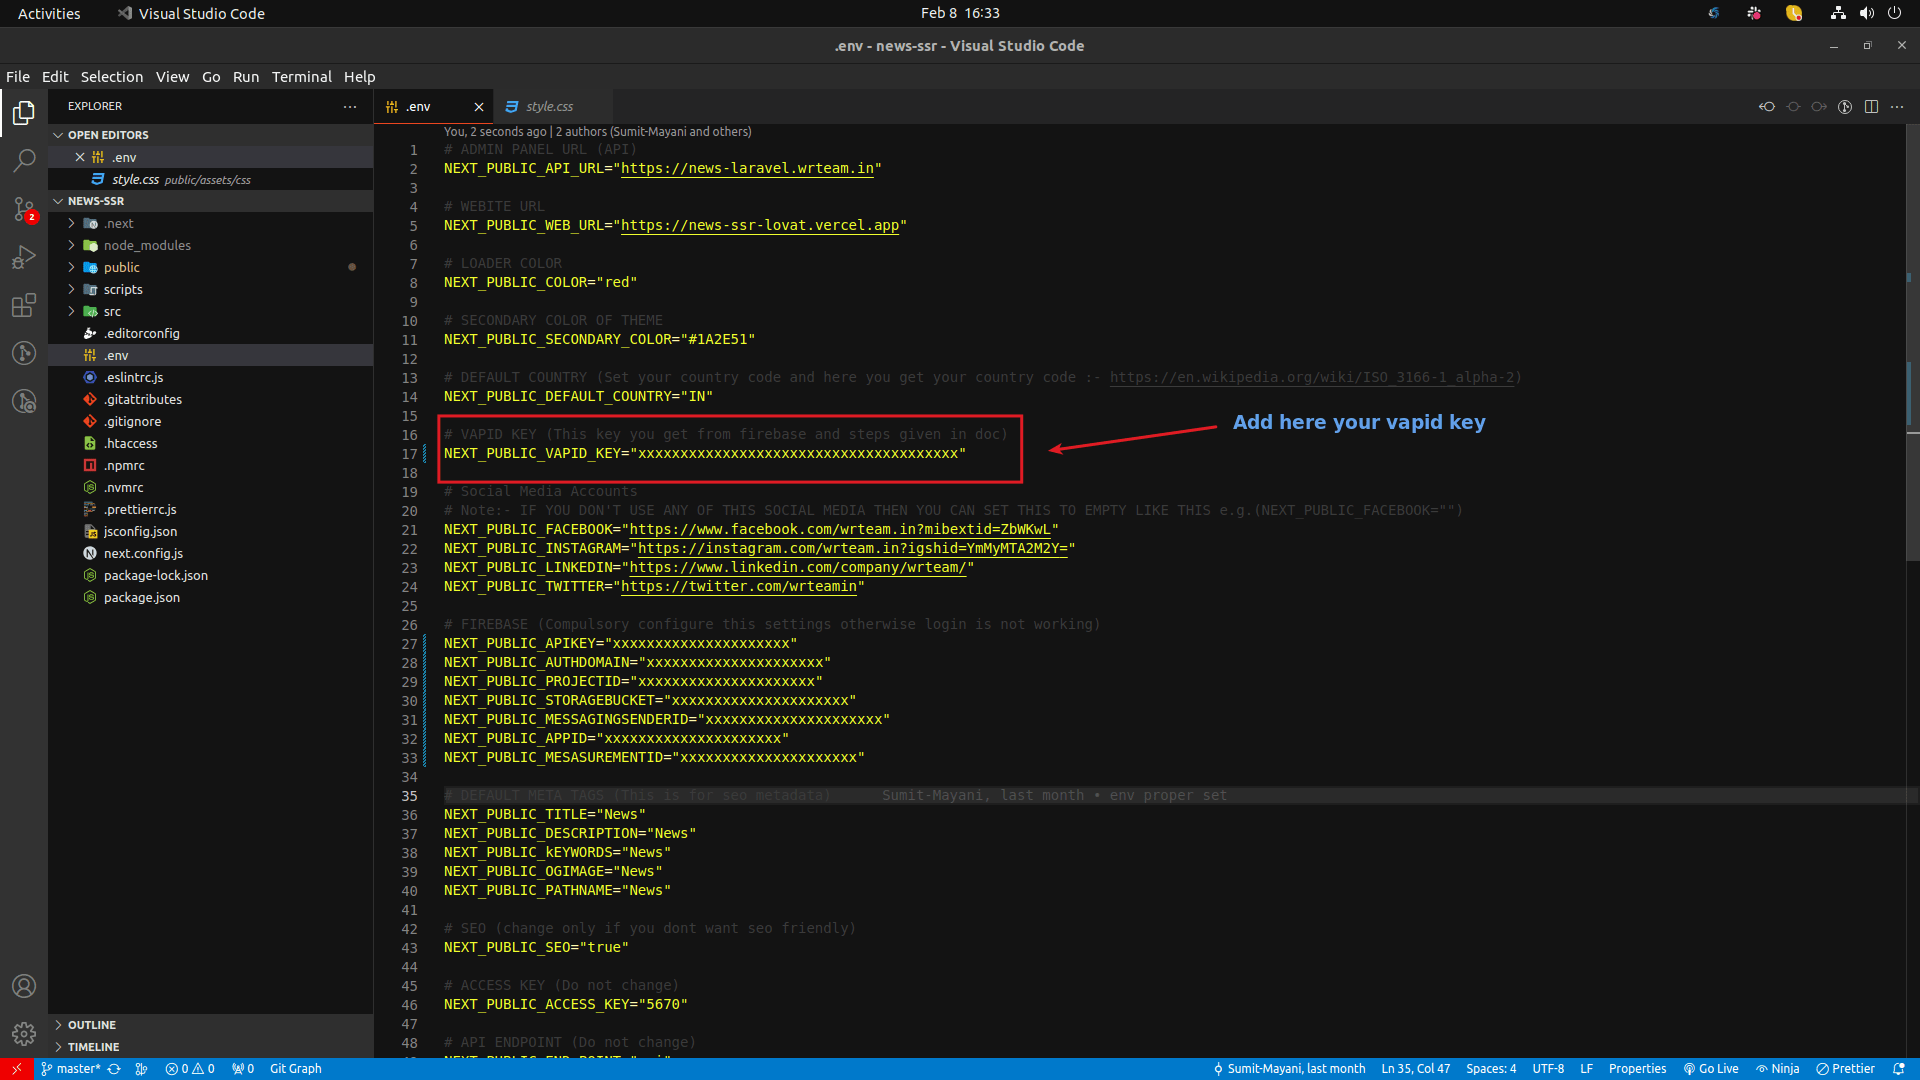The image size is (1920, 1080).
Task: Toggle system volume icon in top bar
Action: pos(1866,13)
